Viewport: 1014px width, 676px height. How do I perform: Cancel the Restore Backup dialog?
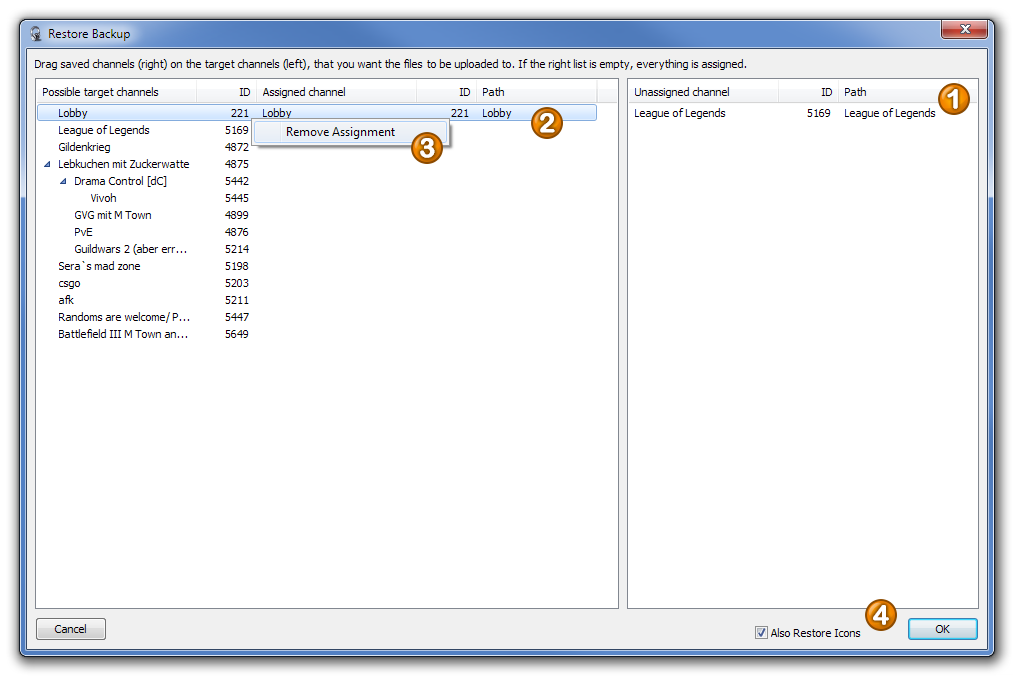pos(70,629)
